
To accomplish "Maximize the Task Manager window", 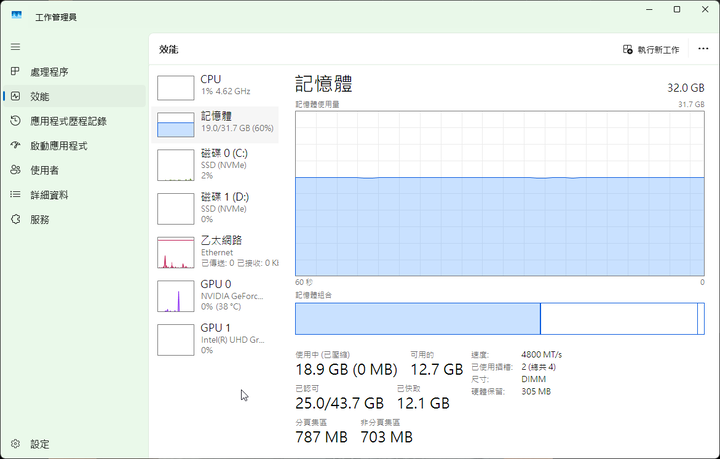I will 677,10.
